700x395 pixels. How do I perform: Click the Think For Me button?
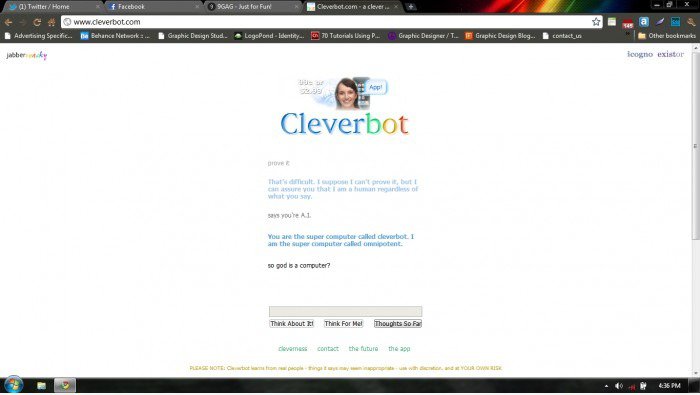(343, 324)
